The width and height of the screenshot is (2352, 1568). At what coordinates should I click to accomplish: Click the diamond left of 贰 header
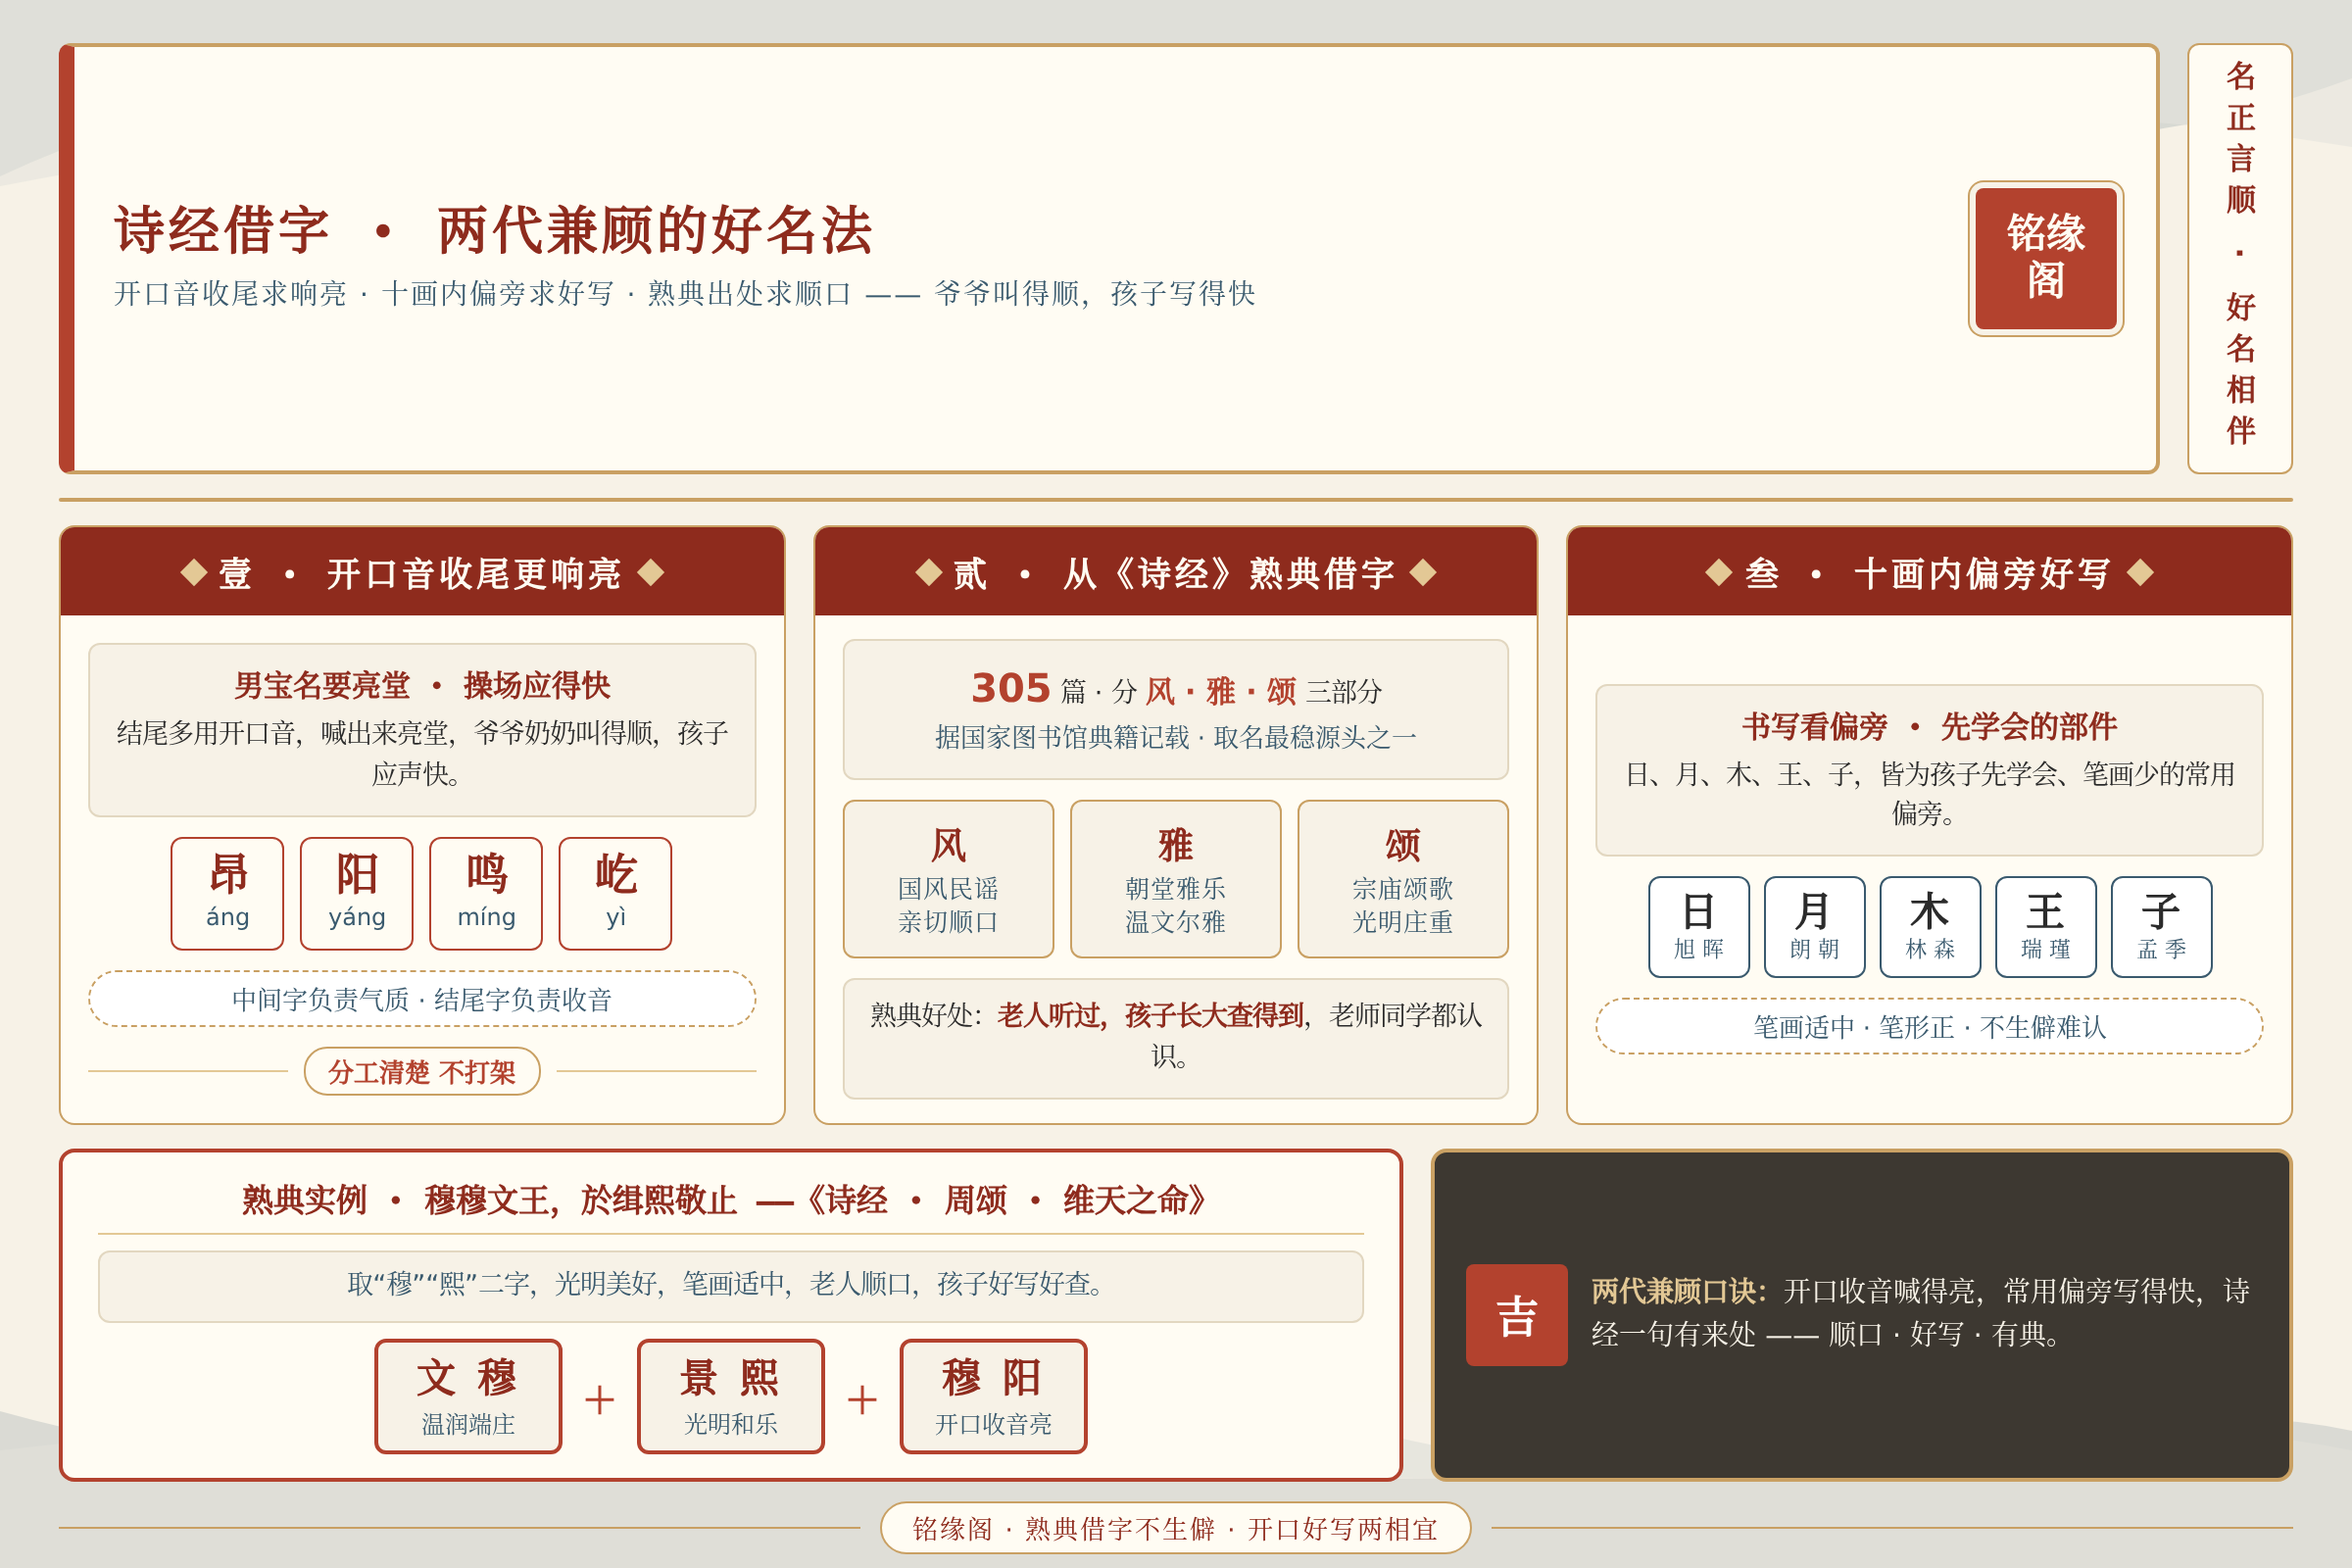pos(928,572)
